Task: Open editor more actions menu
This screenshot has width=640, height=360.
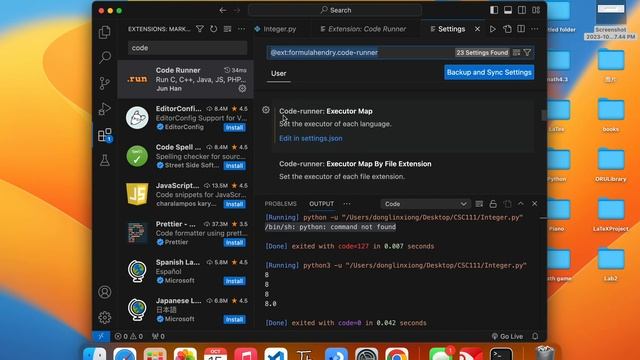Action: click(x=535, y=29)
